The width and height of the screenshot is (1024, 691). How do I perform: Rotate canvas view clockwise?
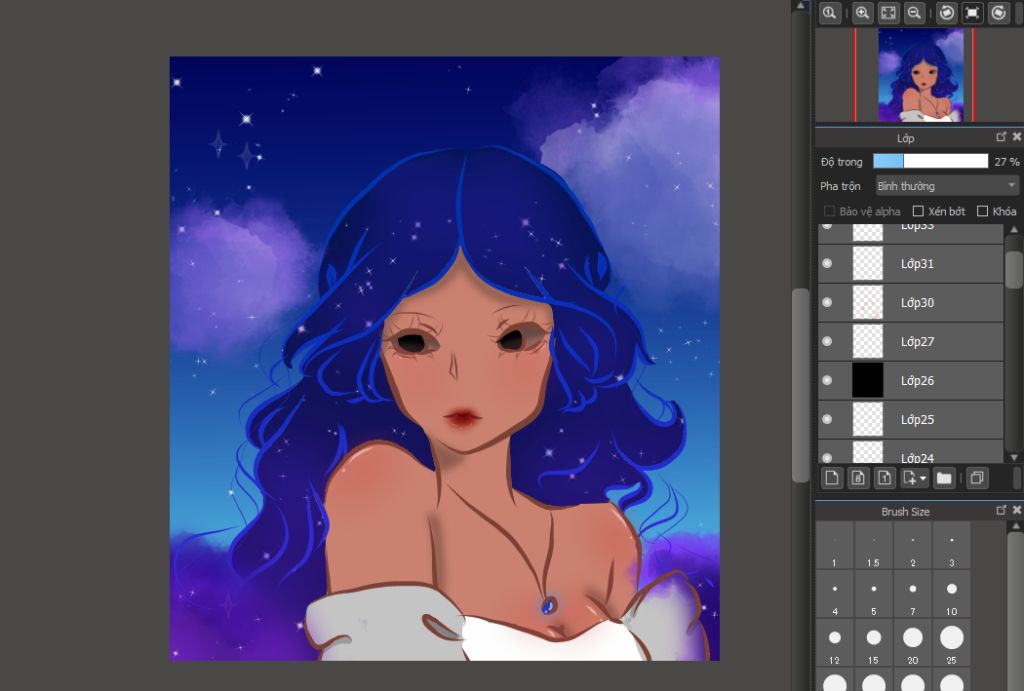point(999,13)
